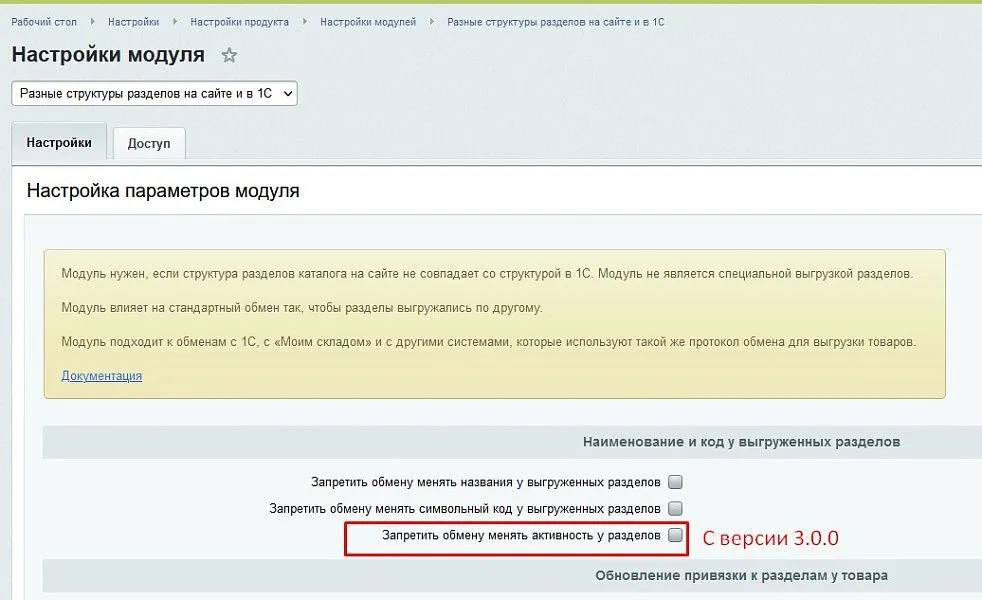Click the star favorite icon beside Настройки модуля

click(x=228, y=54)
